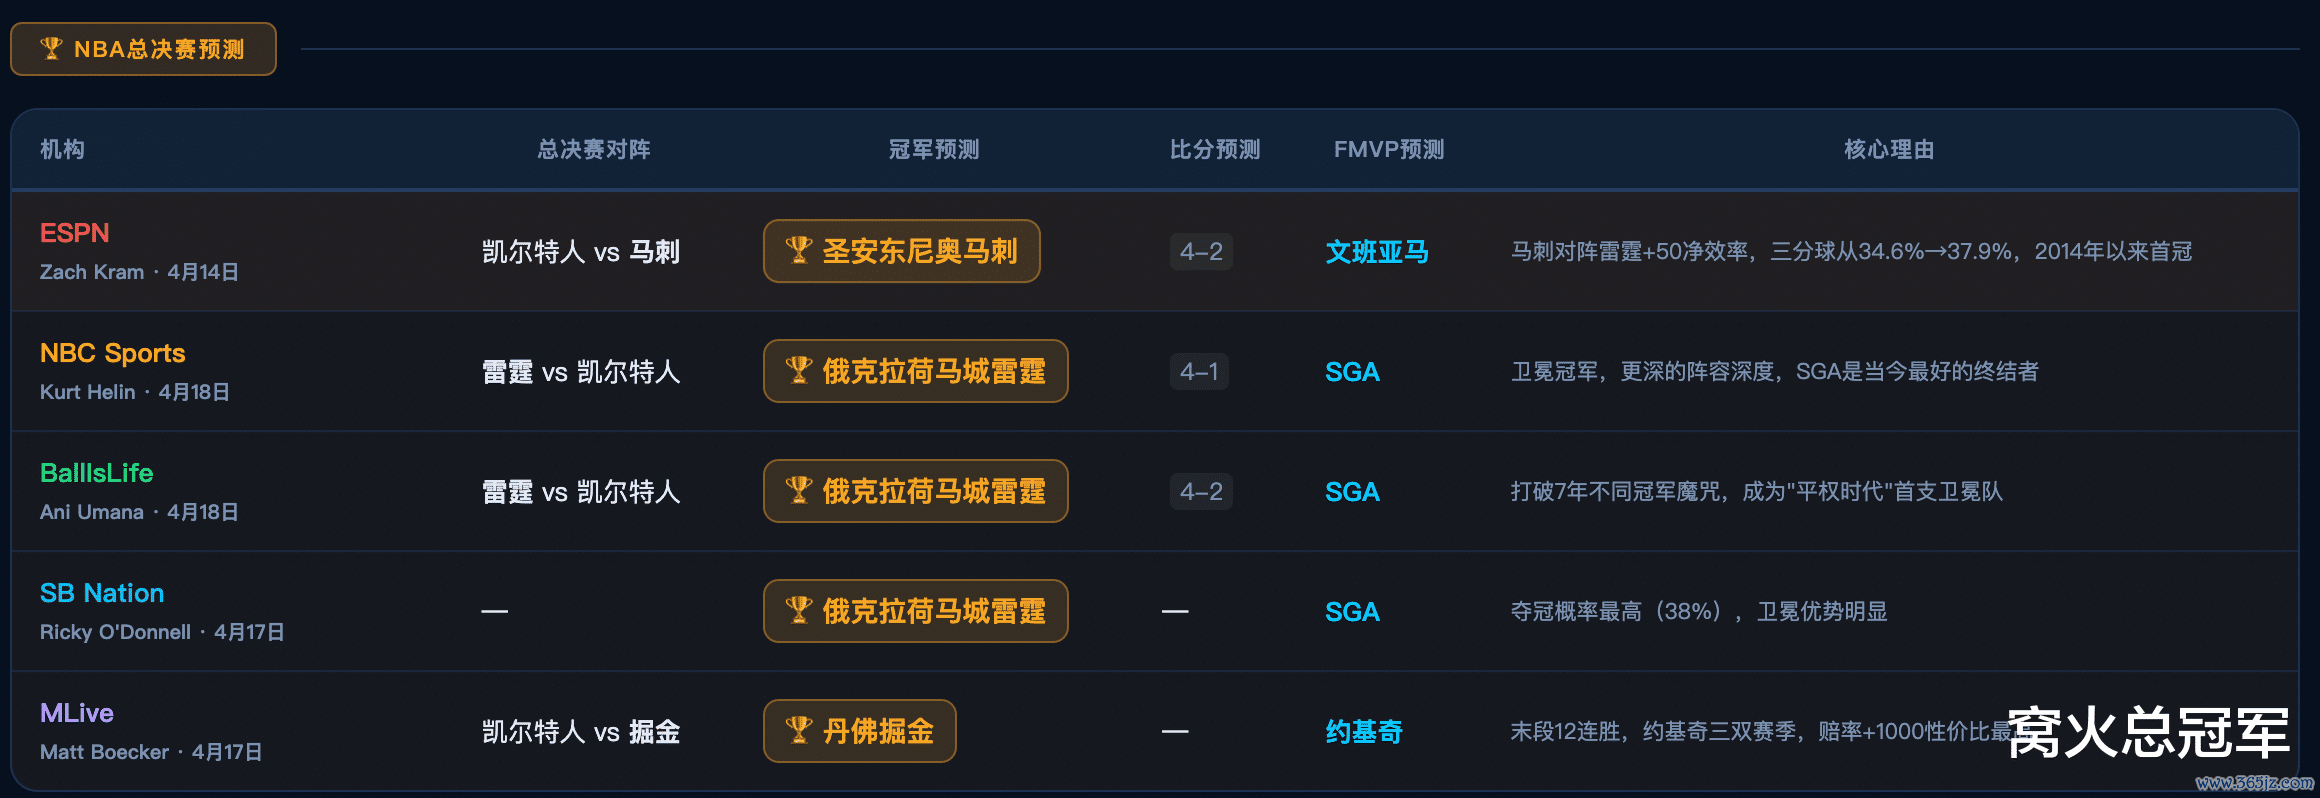Click the 4–1 score prediction badge
The height and width of the screenshot is (798, 2320).
click(x=1200, y=372)
